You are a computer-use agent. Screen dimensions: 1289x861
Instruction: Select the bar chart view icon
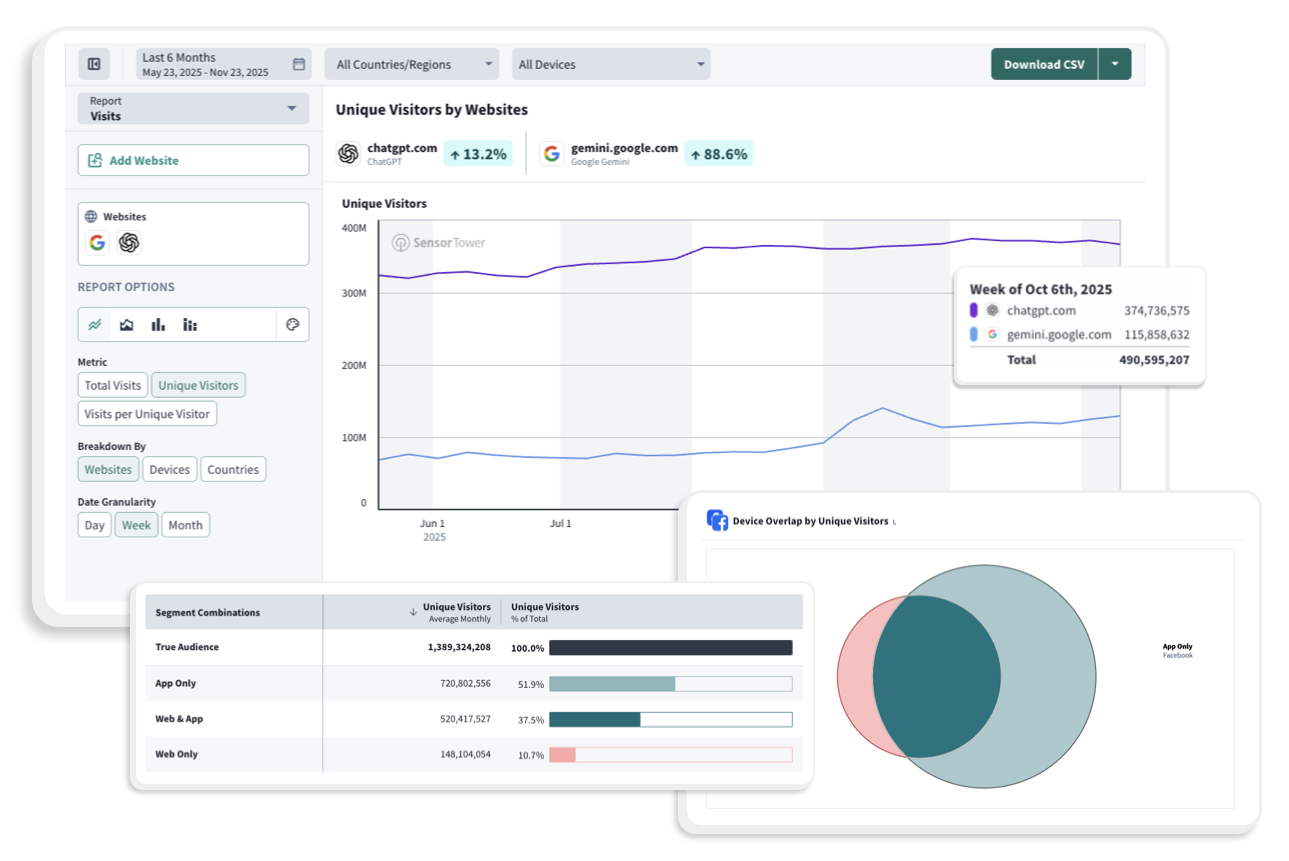[158, 324]
